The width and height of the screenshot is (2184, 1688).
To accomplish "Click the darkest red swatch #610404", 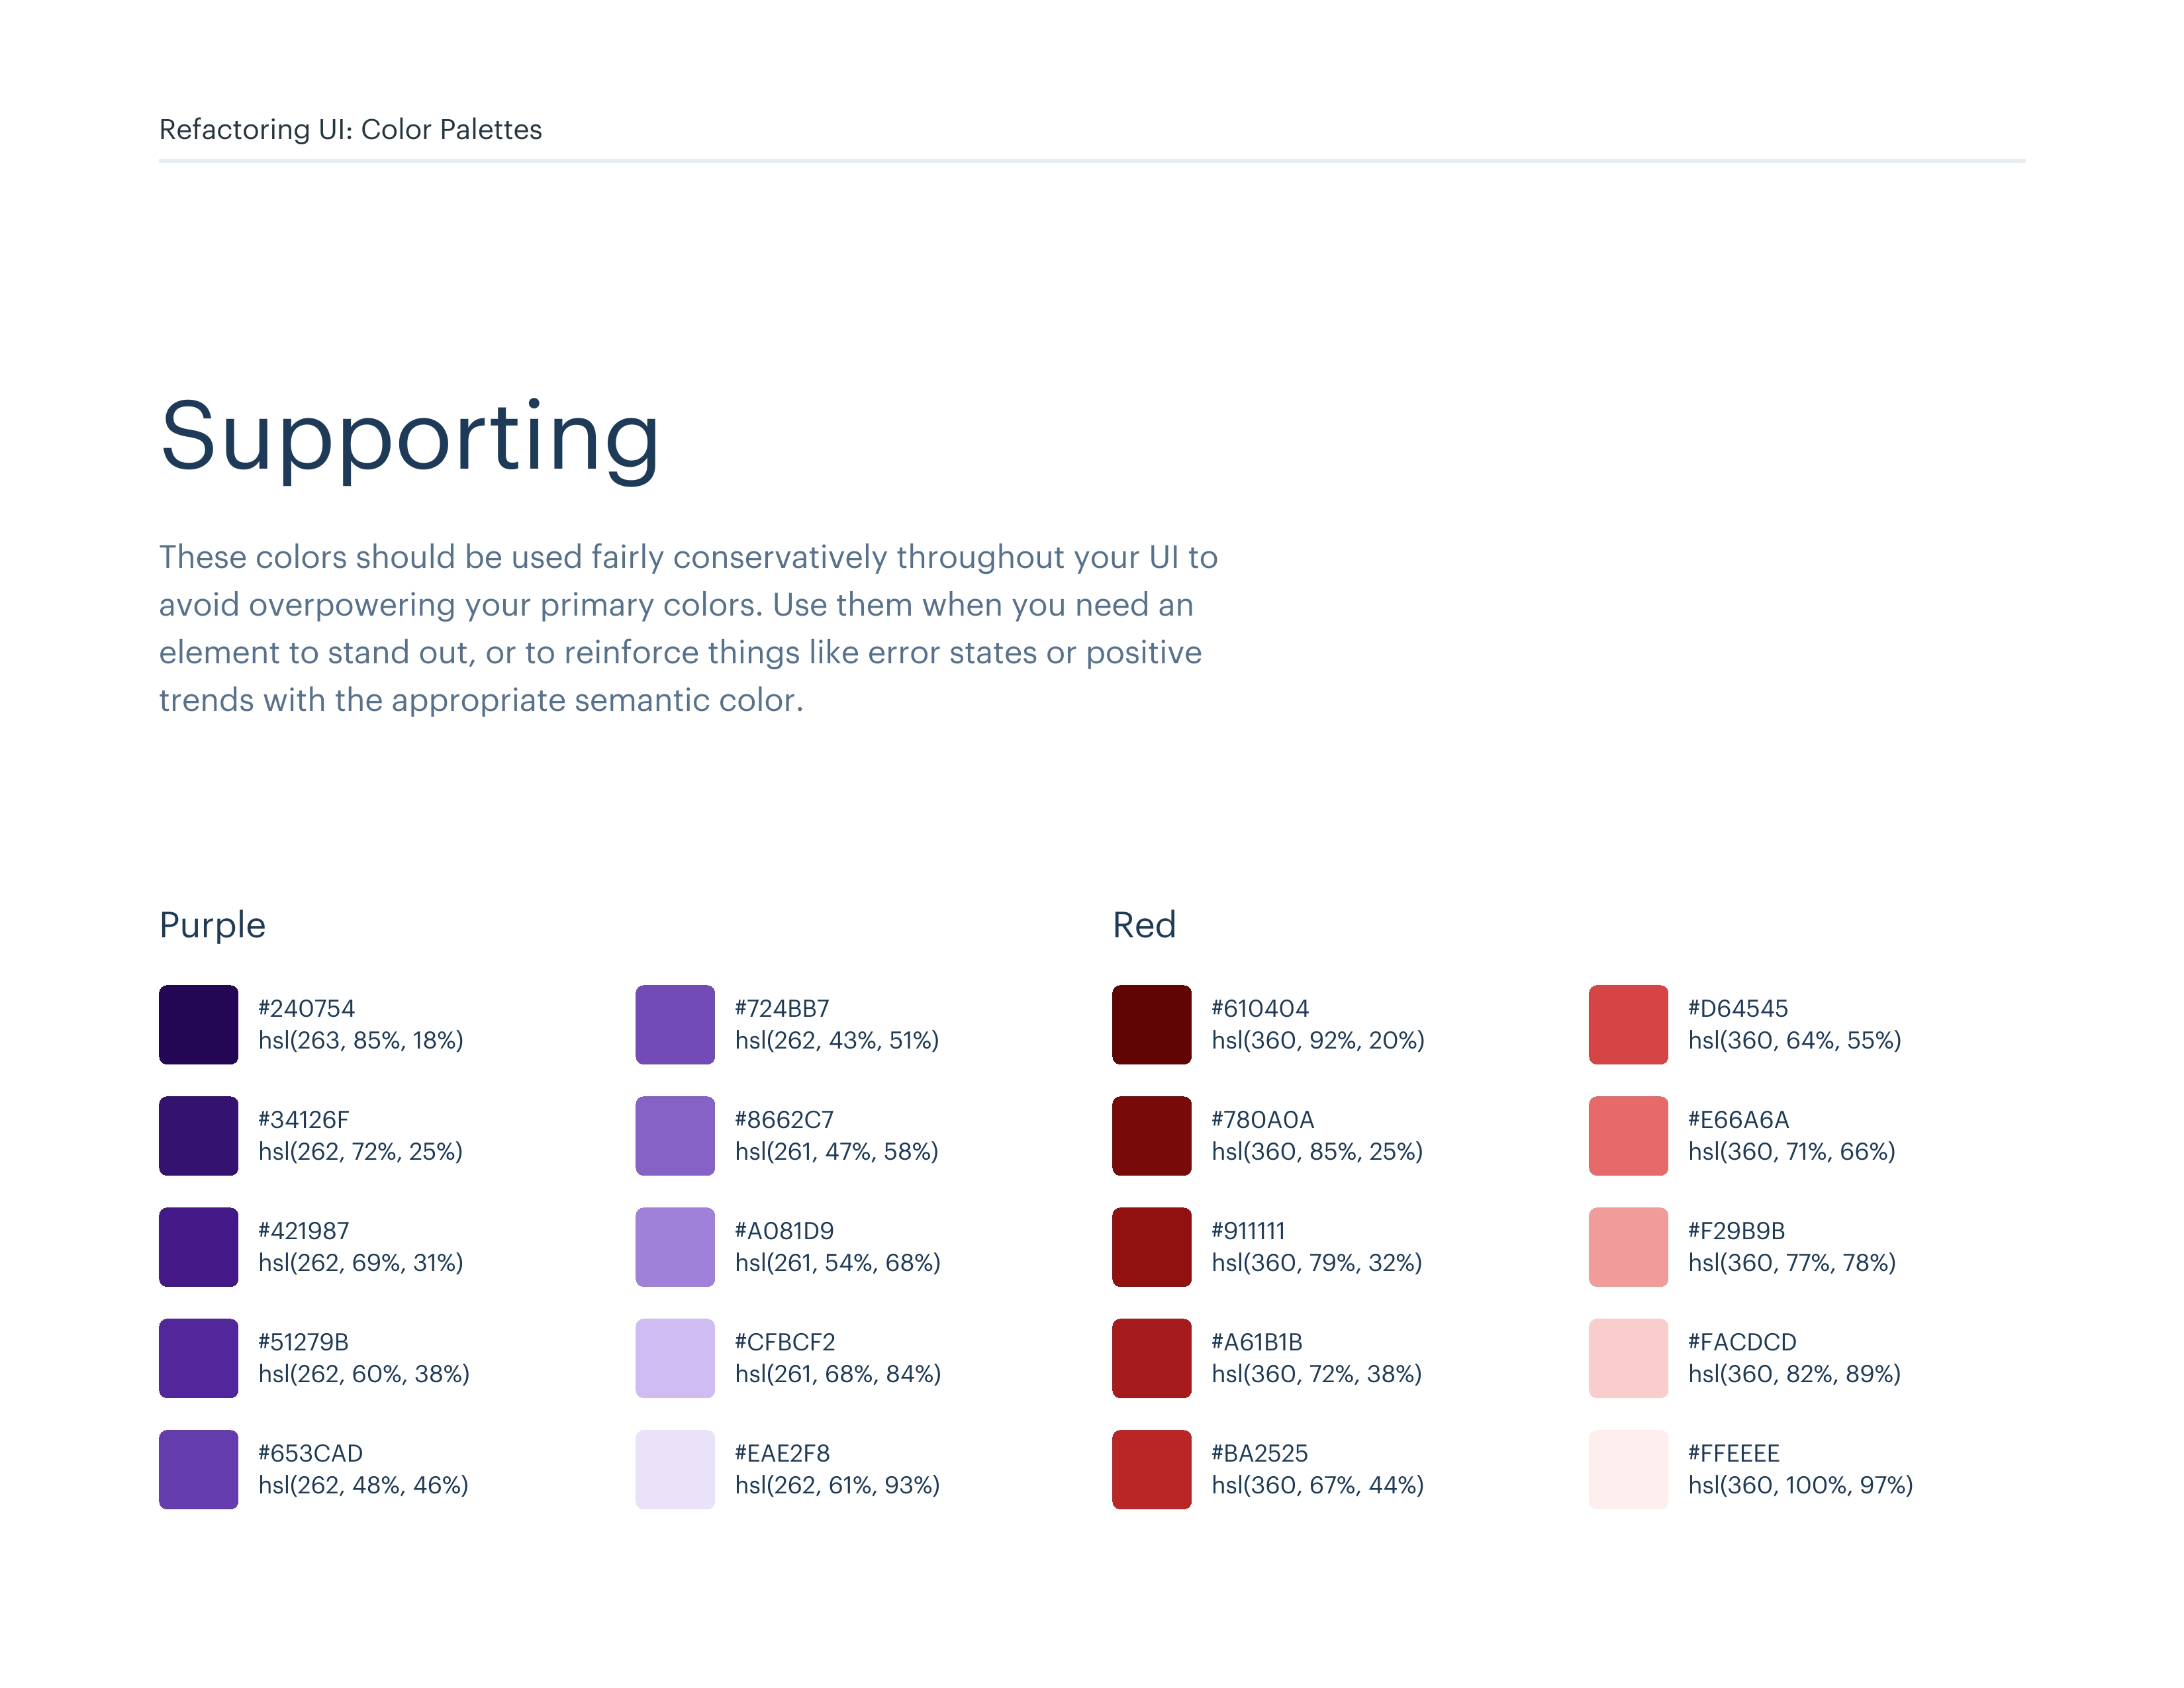I will click(1151, 1024).
